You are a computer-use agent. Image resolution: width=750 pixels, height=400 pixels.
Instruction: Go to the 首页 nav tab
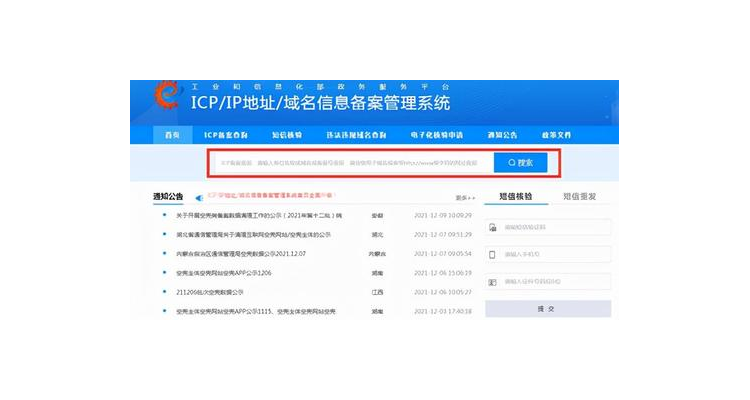coord(172,135)
